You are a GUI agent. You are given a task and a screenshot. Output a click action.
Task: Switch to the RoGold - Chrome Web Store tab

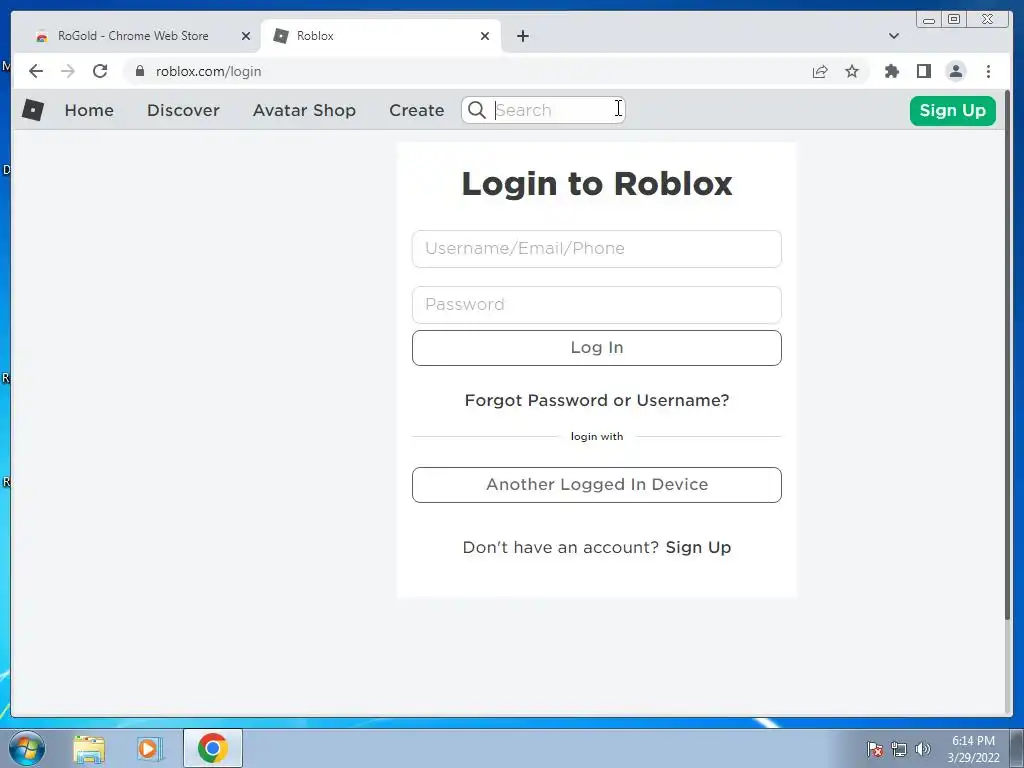[x=133, y=36]
